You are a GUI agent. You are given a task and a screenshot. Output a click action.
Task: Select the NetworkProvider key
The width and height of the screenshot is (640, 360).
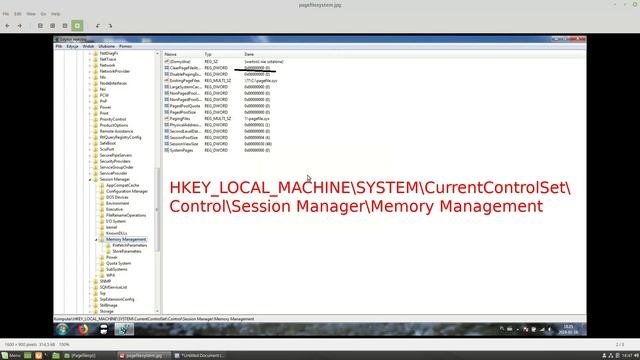point(114,71)
